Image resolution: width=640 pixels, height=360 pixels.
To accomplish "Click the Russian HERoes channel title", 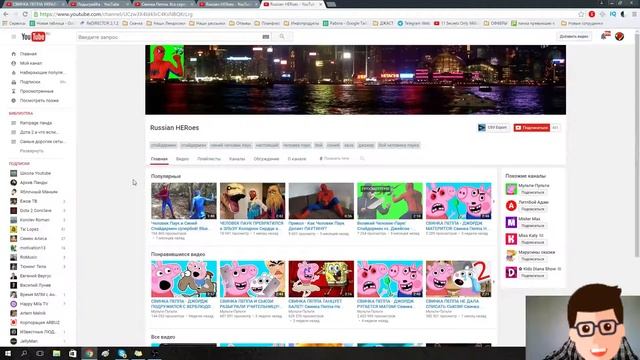I will click(x=174, y=128).
